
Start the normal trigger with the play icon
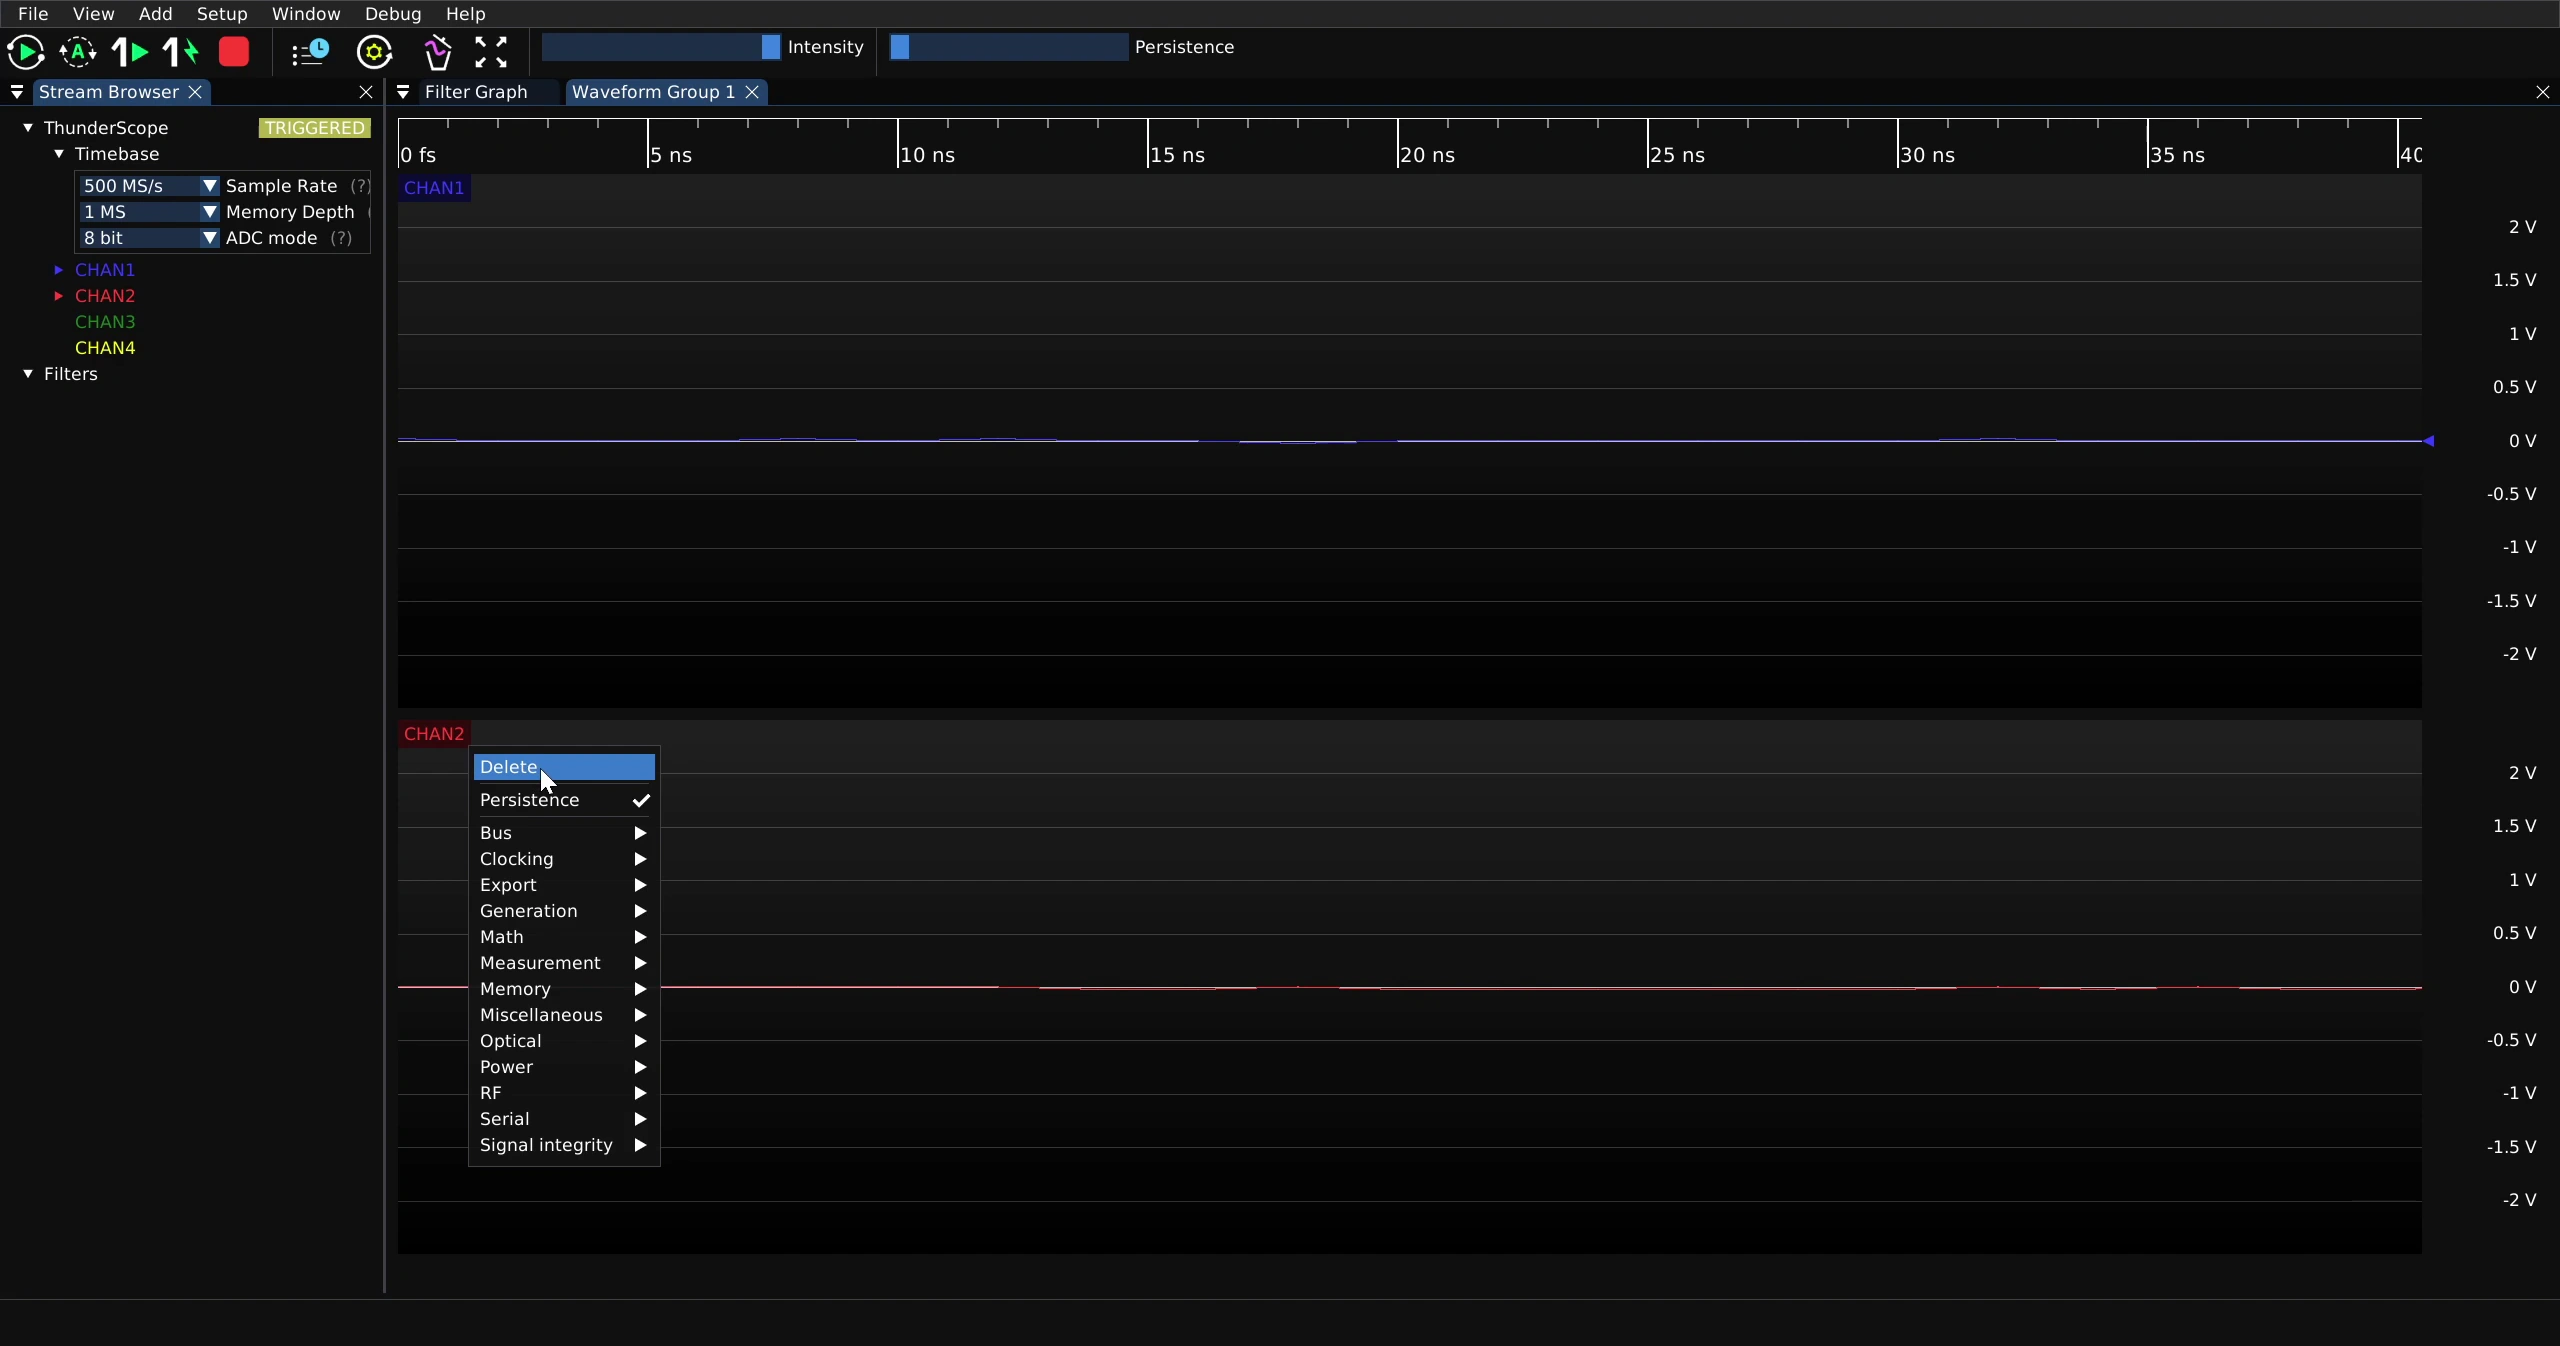(x=25, y=52)
